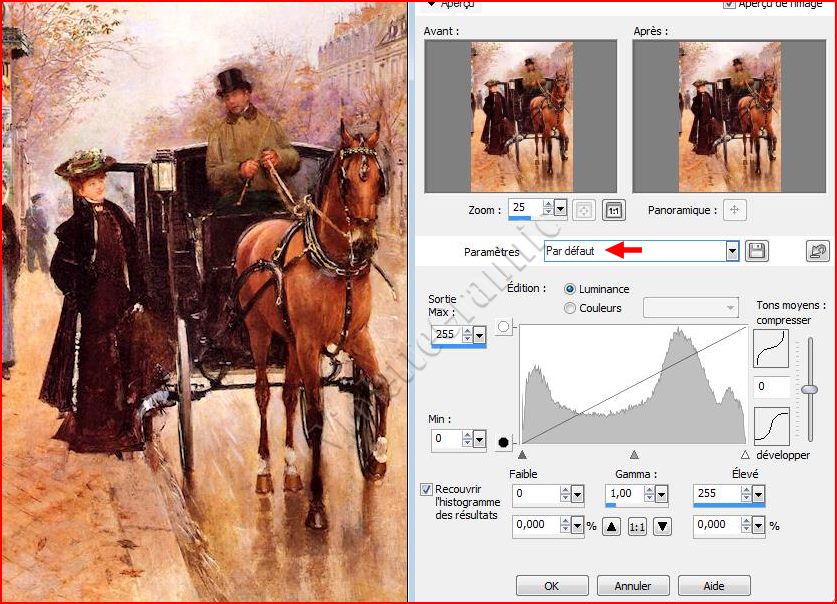Click the Aide help button

point(713,586)
